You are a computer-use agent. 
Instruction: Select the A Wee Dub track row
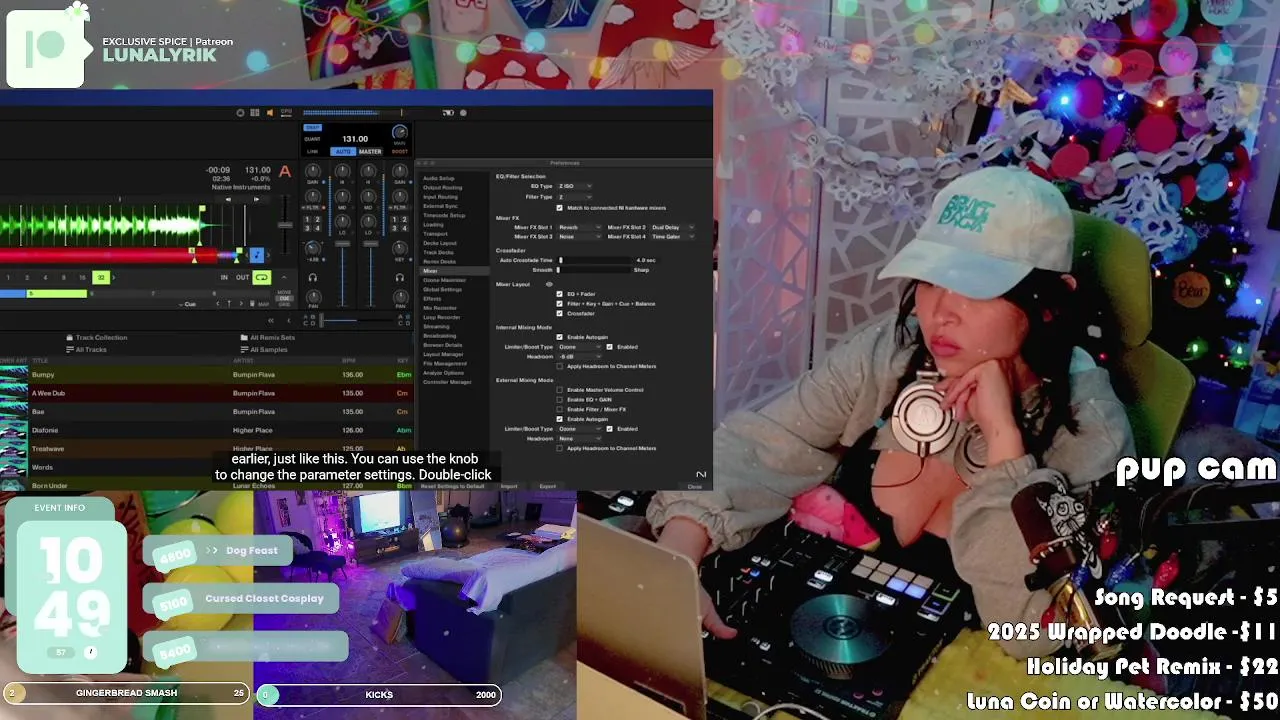tap(208, 393)
